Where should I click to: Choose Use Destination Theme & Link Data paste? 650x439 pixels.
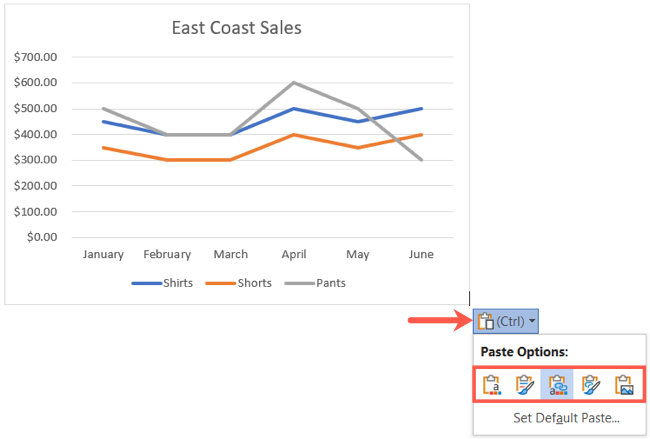pos(557,385)
